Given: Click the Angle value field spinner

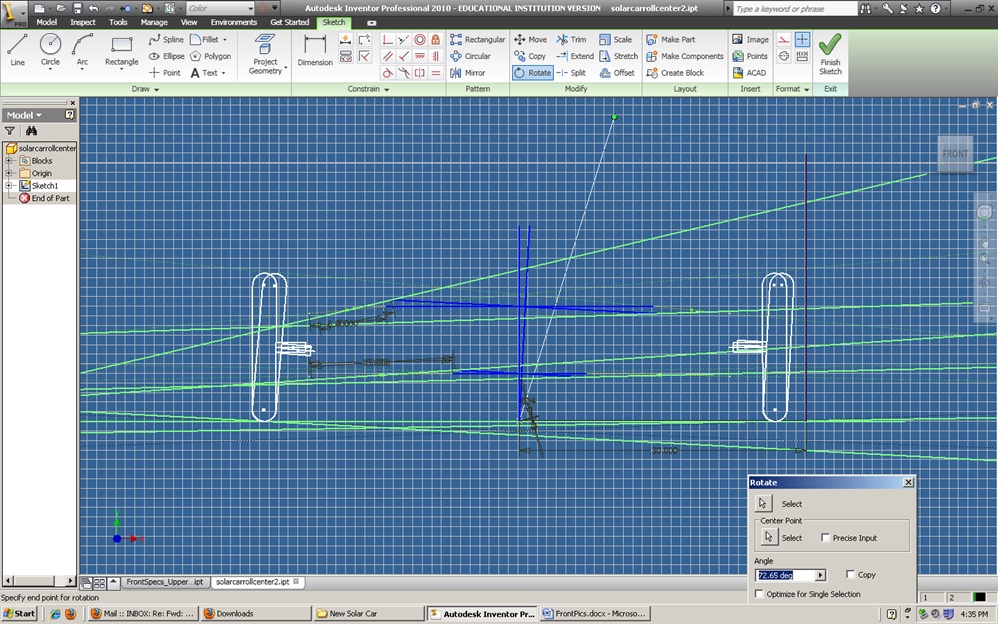Looking at the screenshot, I should coord(822,574).
